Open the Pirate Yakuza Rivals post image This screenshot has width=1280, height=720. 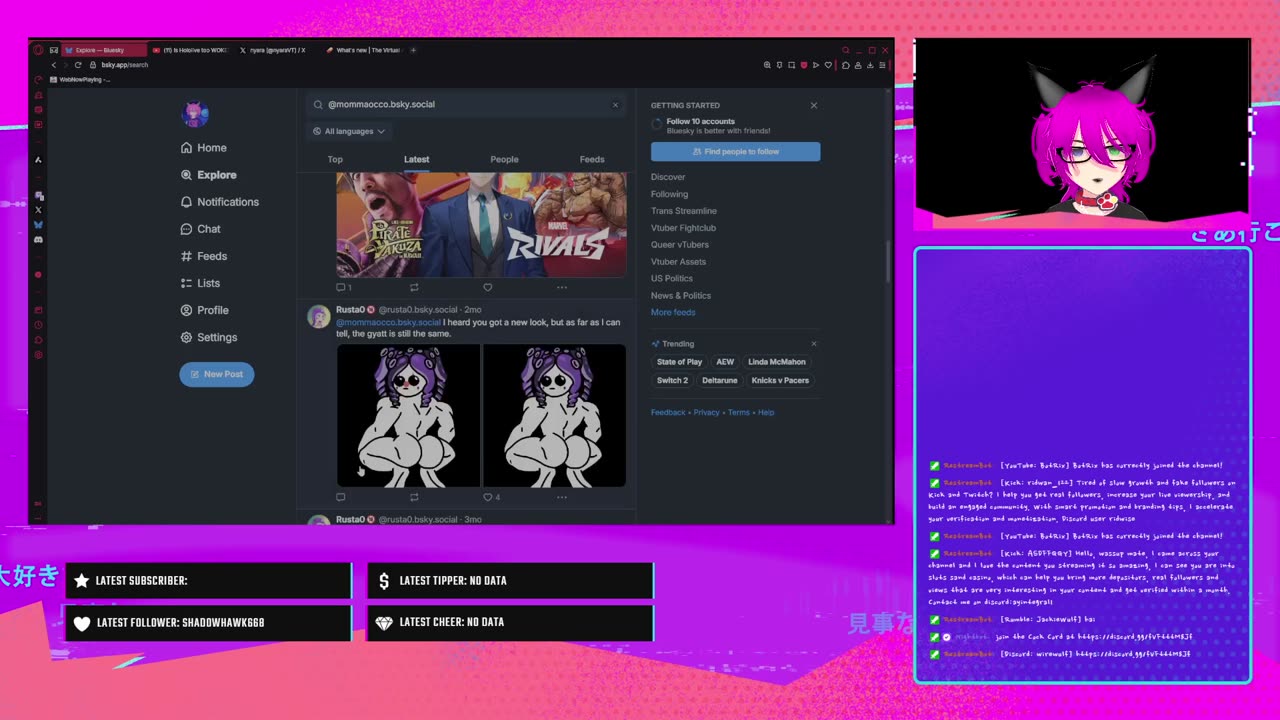pos(481,224)
